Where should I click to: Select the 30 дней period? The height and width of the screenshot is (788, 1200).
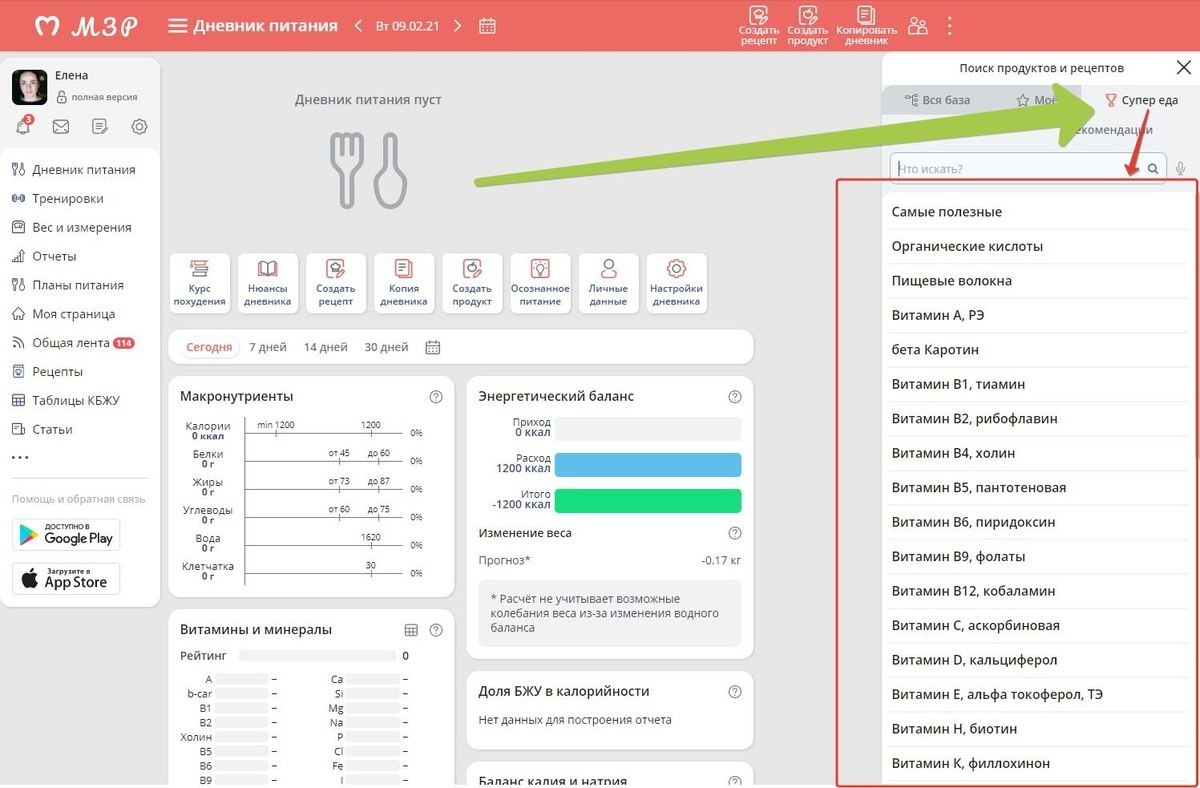point(386,347)
